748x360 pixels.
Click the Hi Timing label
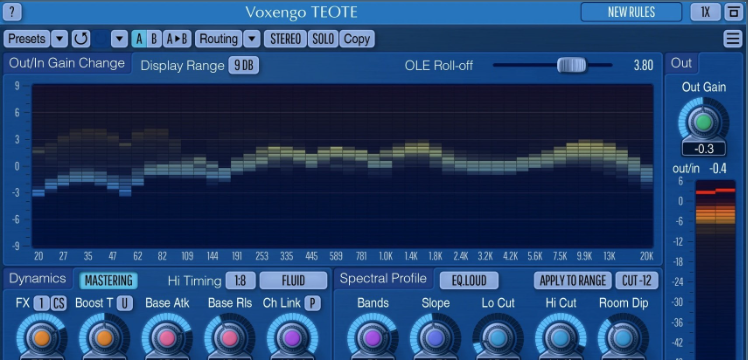(x=194, y=280)
